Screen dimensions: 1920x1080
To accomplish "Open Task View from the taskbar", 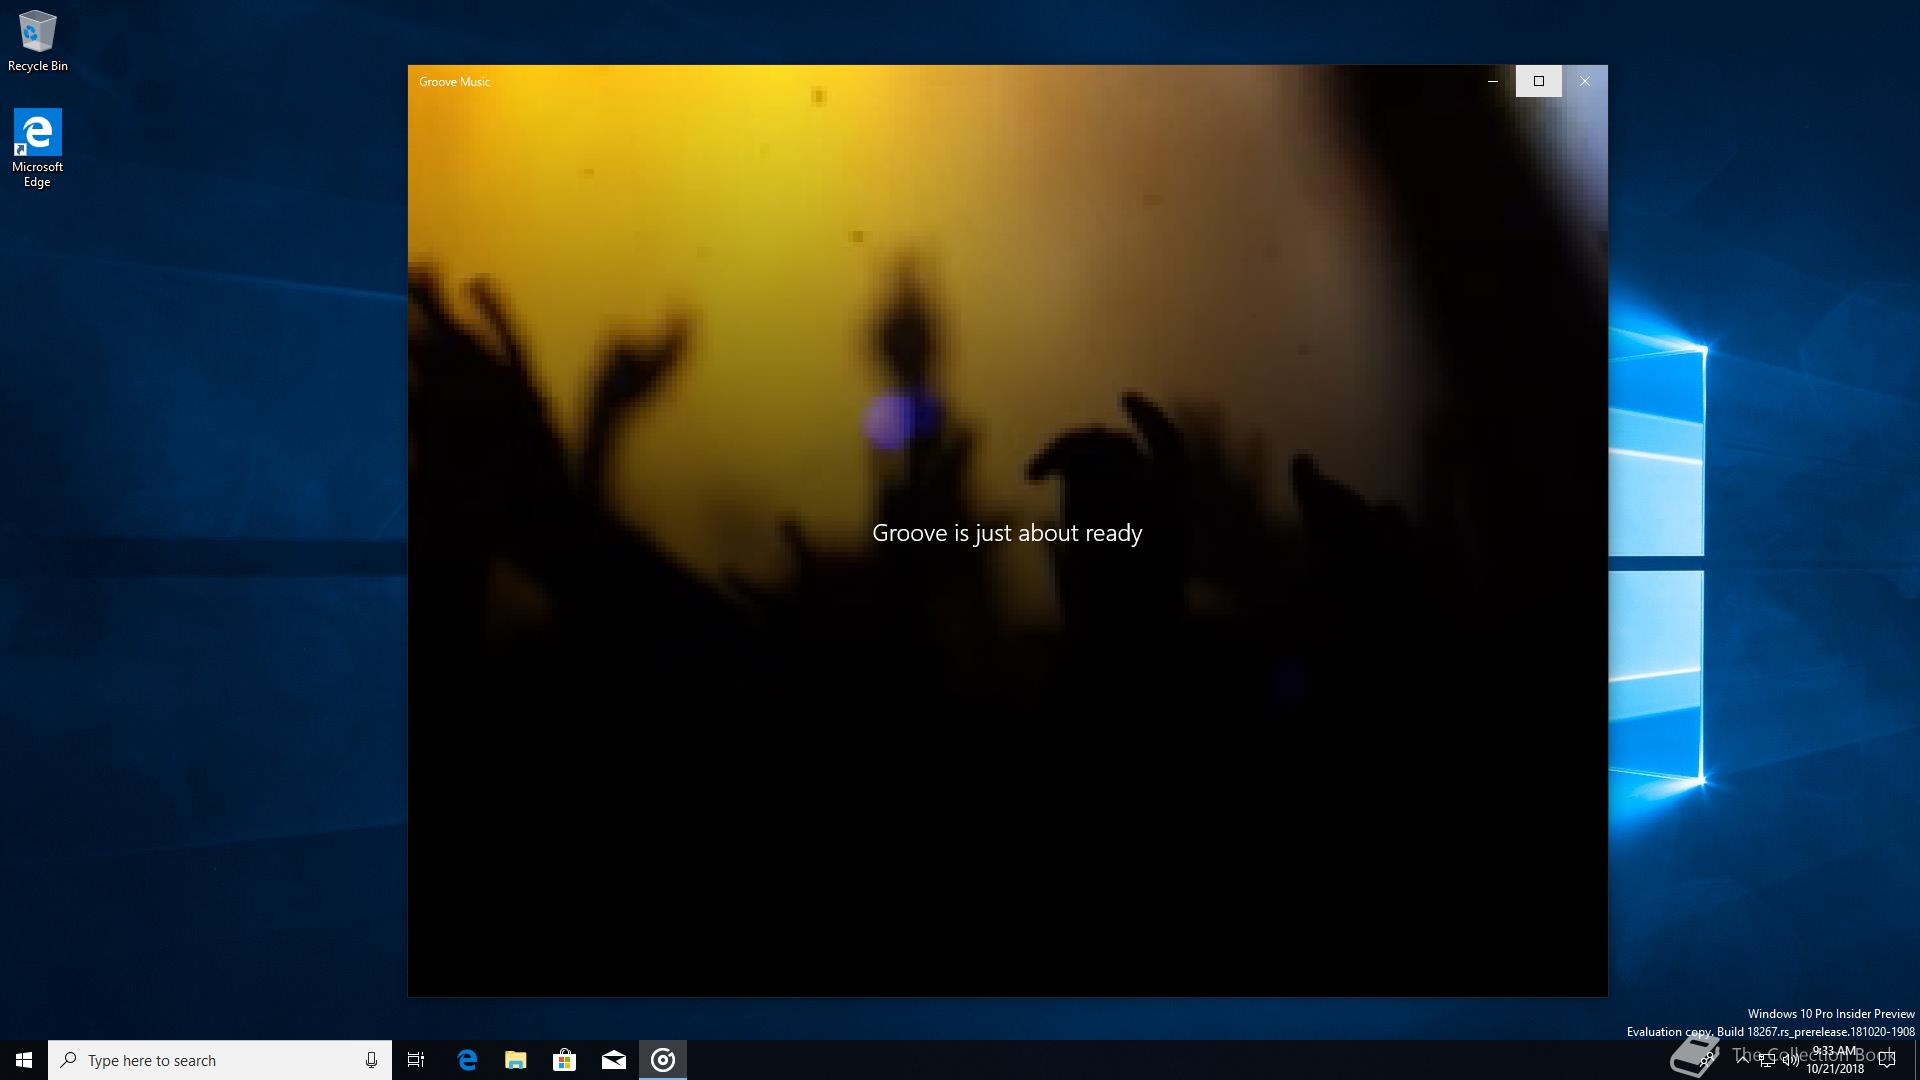I will (416, 1060).
